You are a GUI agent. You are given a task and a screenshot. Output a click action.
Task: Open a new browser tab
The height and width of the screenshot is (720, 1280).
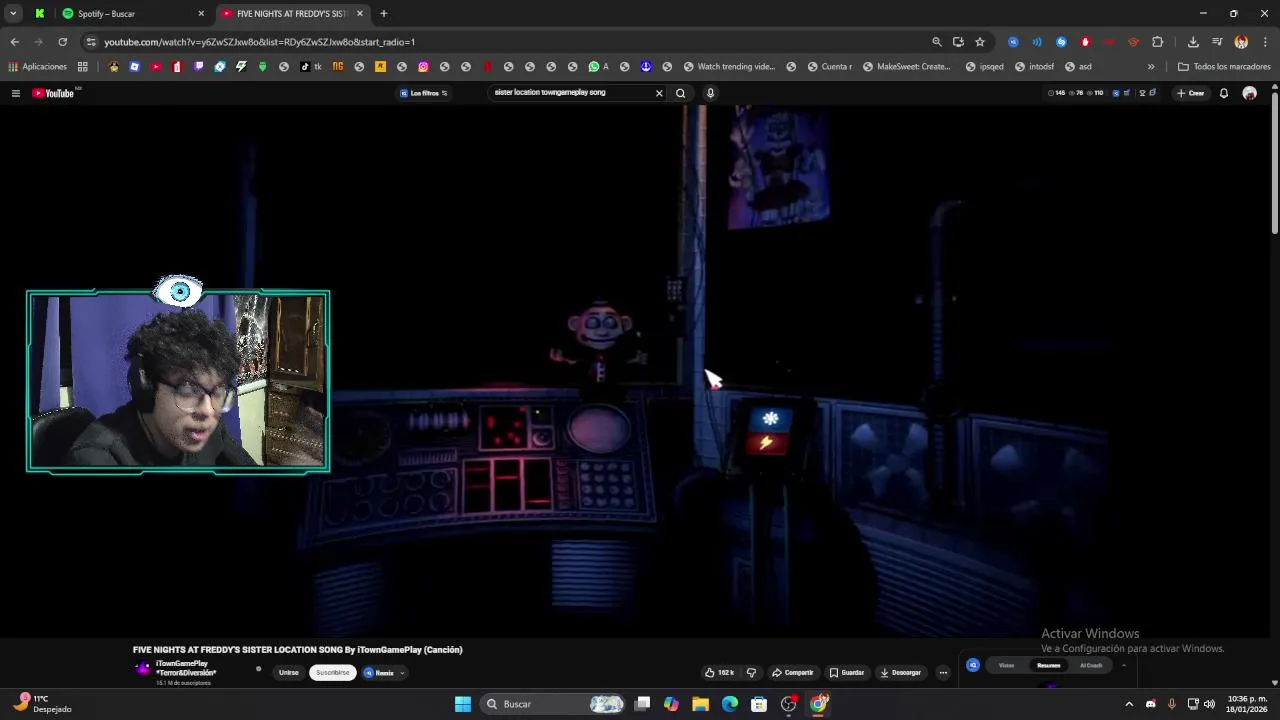383,14
